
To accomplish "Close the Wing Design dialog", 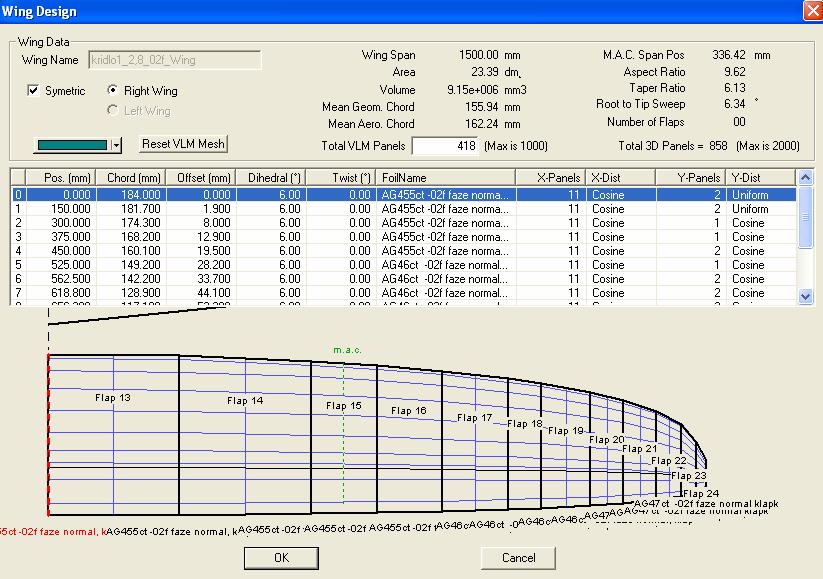I will coord(813,11).
